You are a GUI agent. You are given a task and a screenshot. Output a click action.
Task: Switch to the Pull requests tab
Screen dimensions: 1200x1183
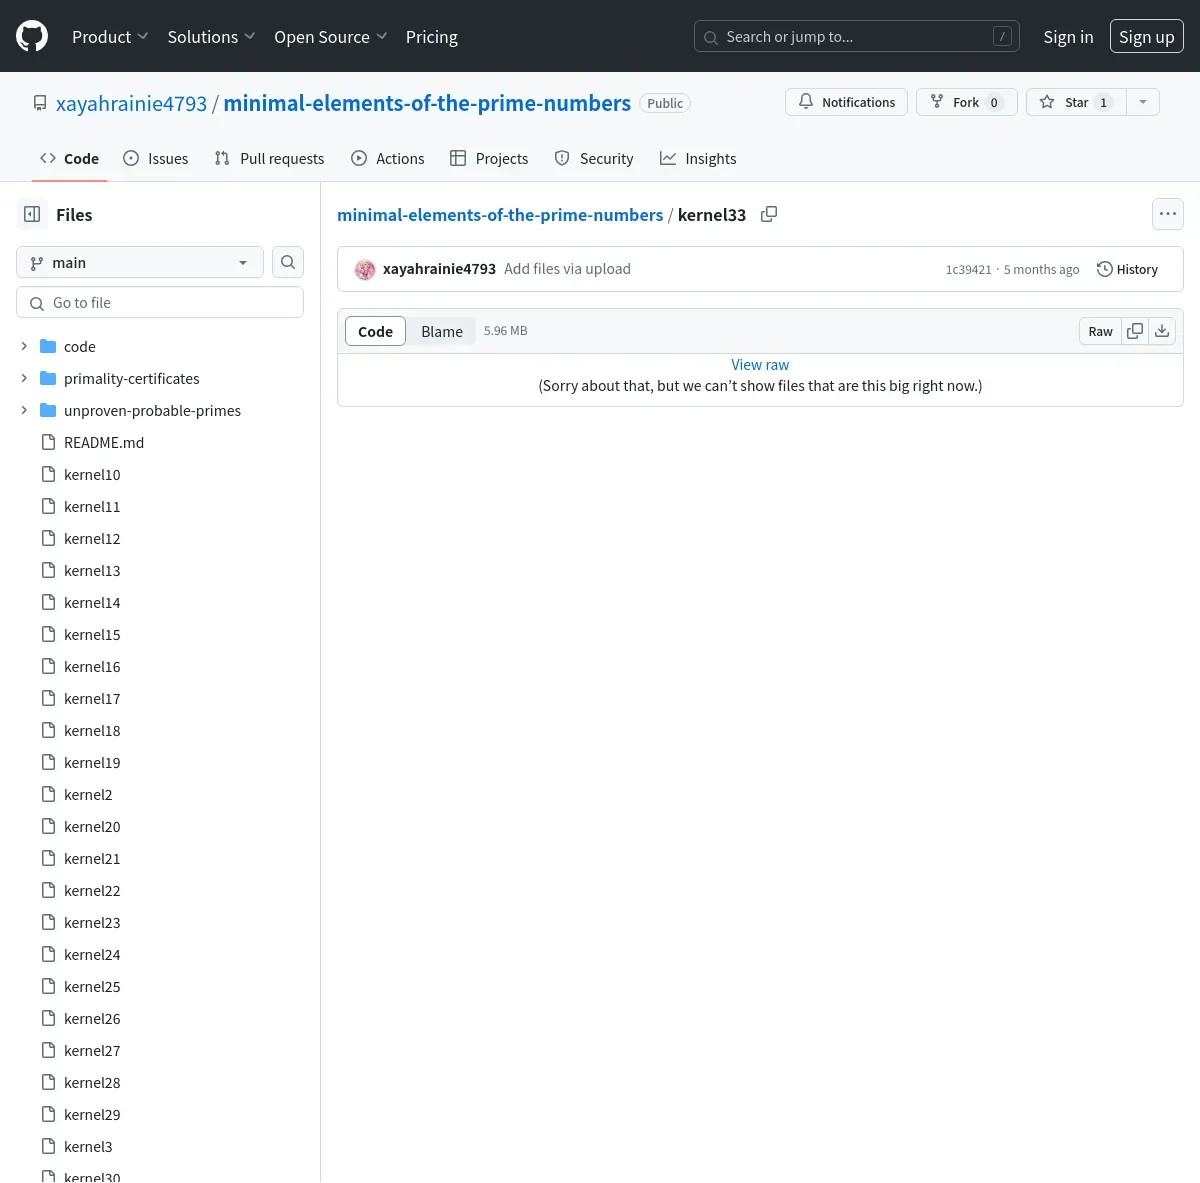pos(270,158)
